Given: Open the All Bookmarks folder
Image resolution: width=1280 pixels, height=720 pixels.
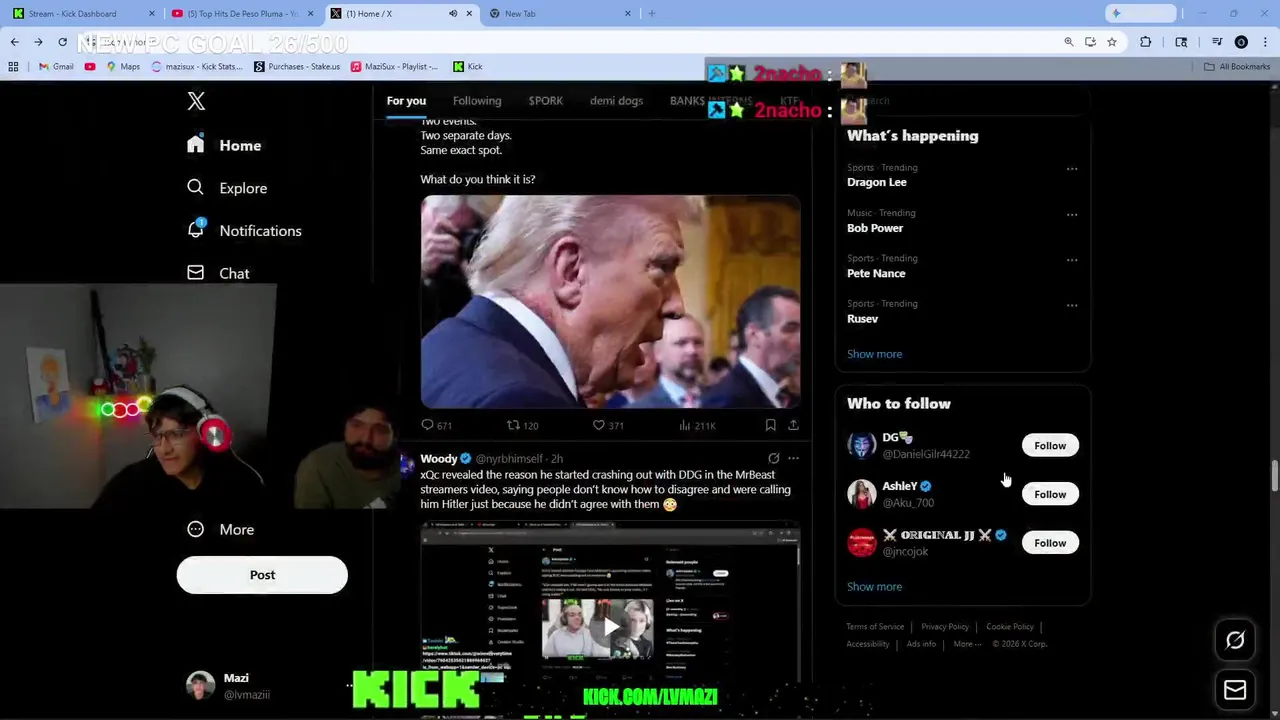Looking at the screenshot, I should pos(1237,67).
